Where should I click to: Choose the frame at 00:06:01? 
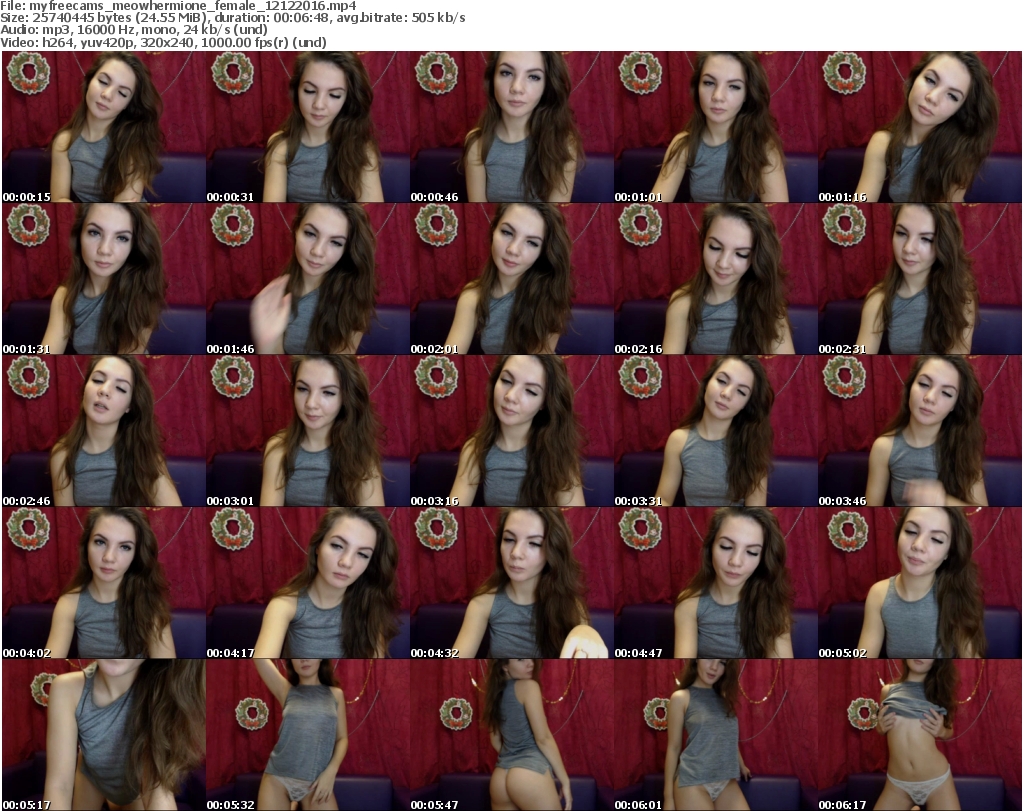(x=716, y=735)
